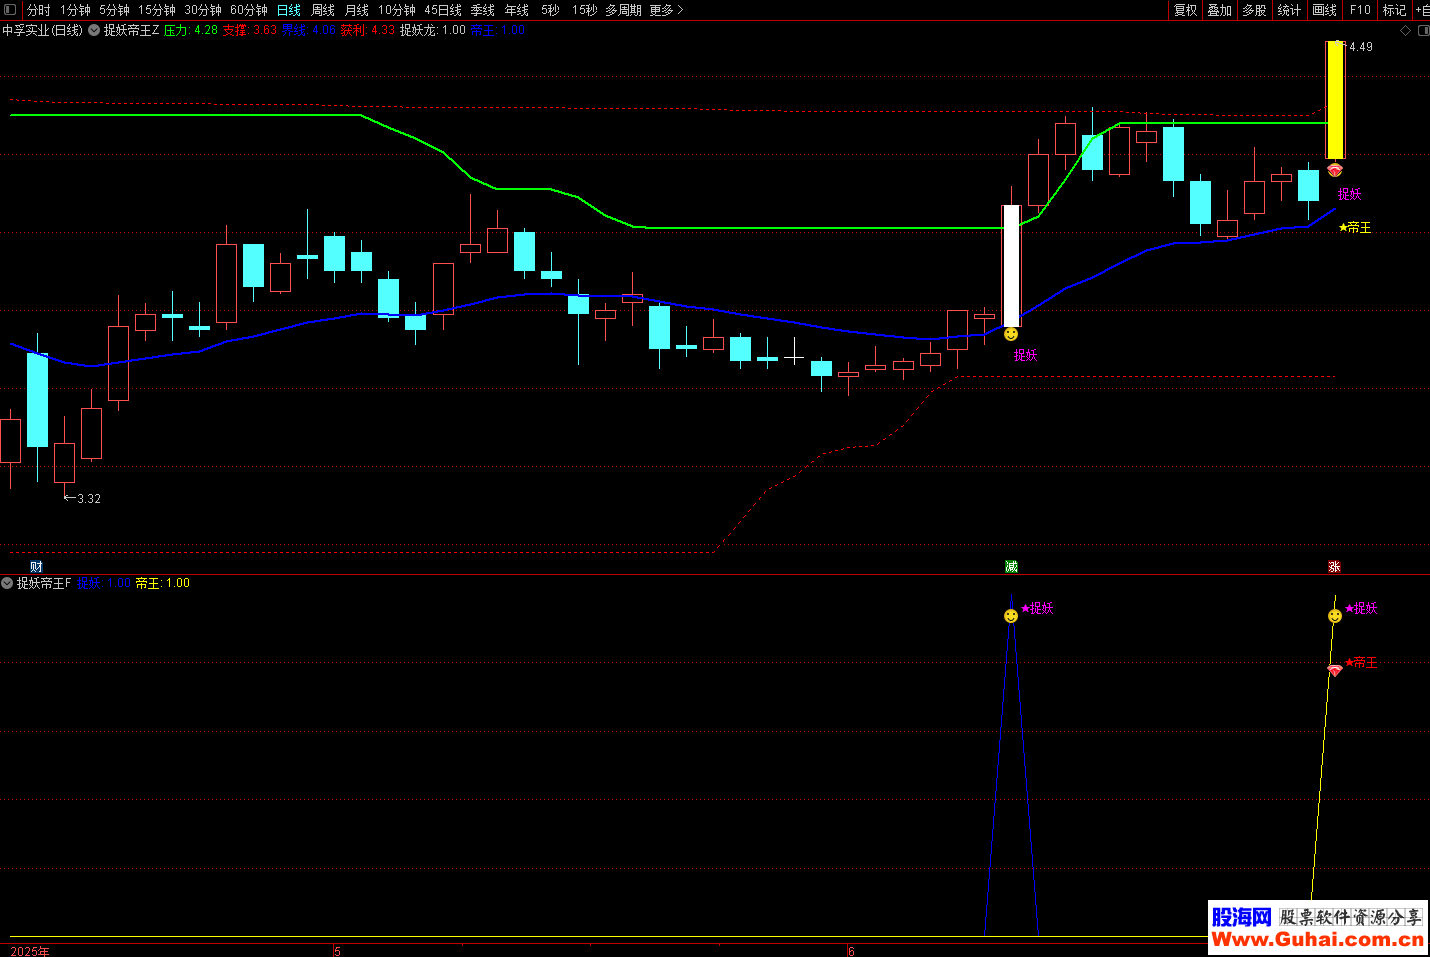Switch to 周线 weekly chart
The height and width of the screenshot is (957, 1430).
[323, 10]
